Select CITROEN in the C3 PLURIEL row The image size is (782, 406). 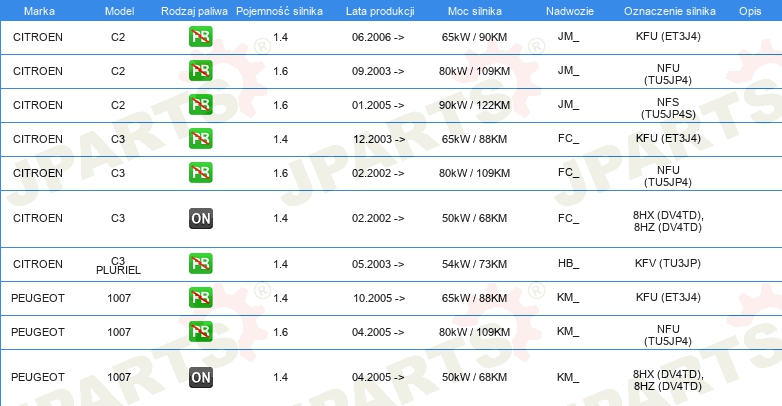click(x=38, y=264)
